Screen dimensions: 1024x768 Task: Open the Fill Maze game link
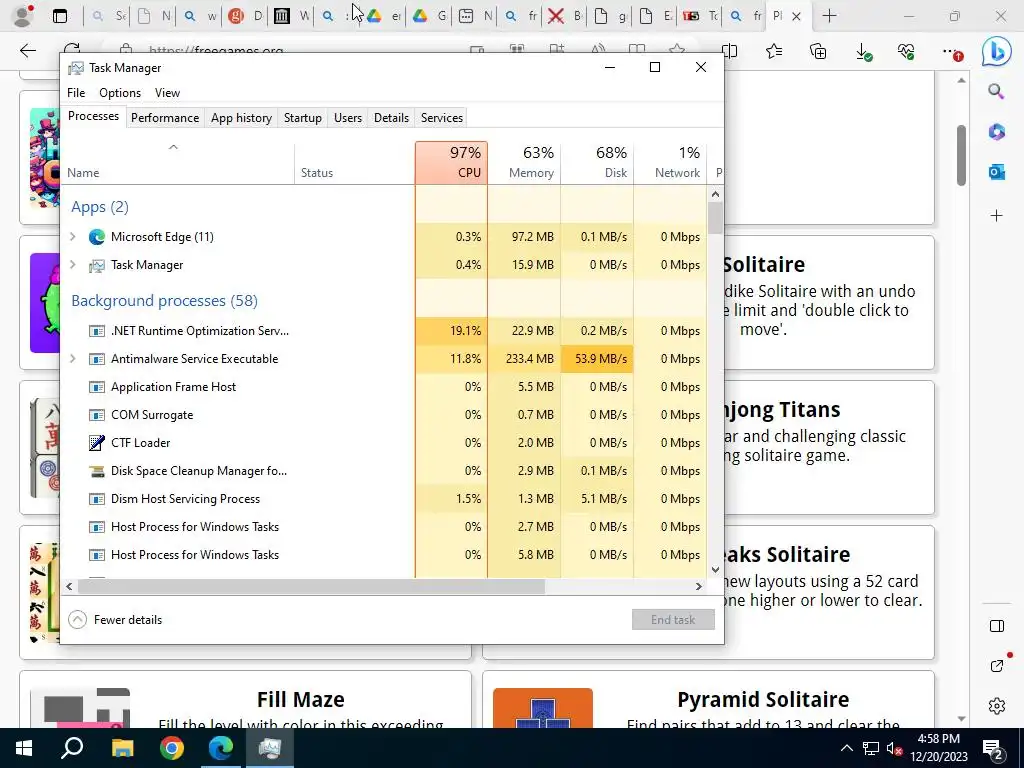[x=300, y=699]
